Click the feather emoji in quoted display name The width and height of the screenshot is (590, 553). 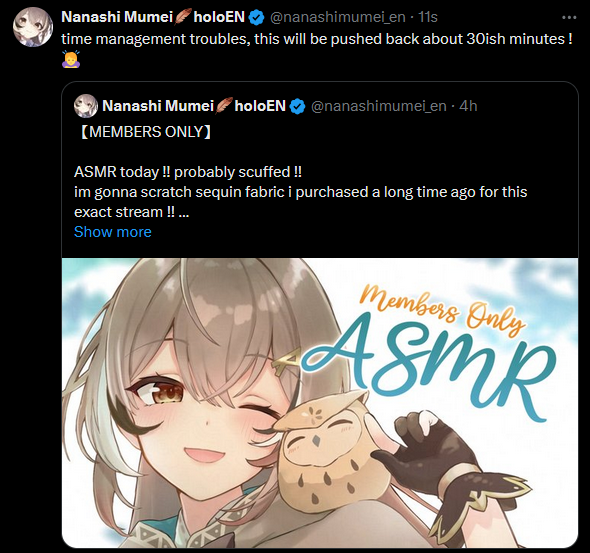click(x=224, y=106)
